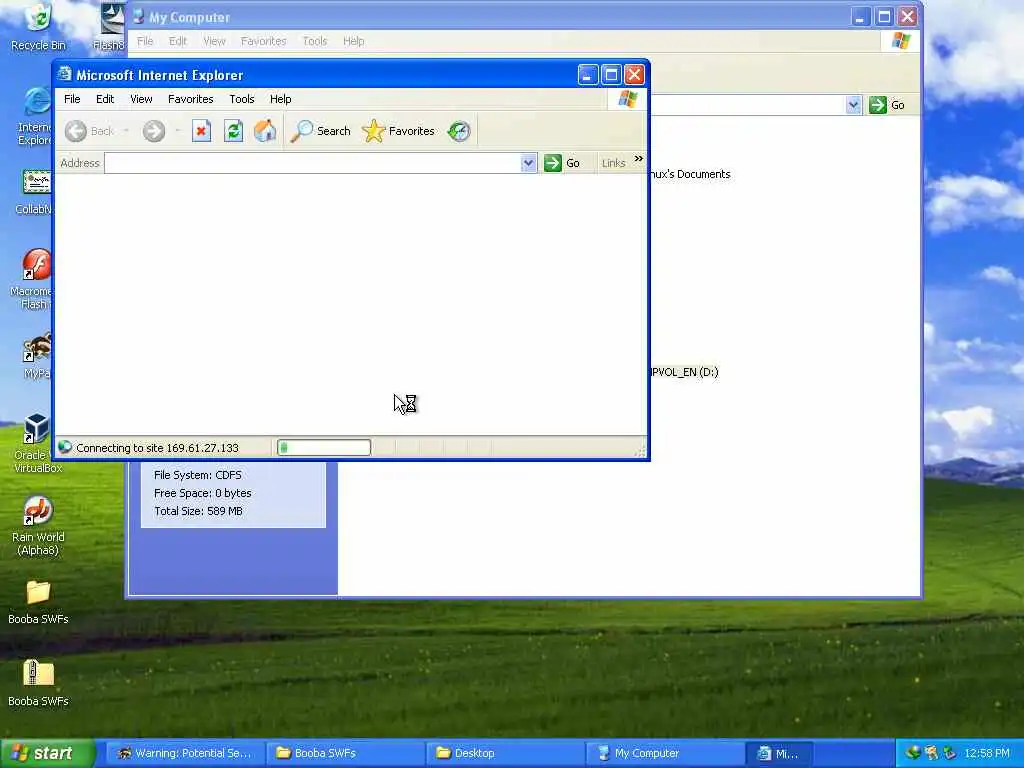Click the Windows flag throbber in Internet Explorer

[x=628, y=99]
